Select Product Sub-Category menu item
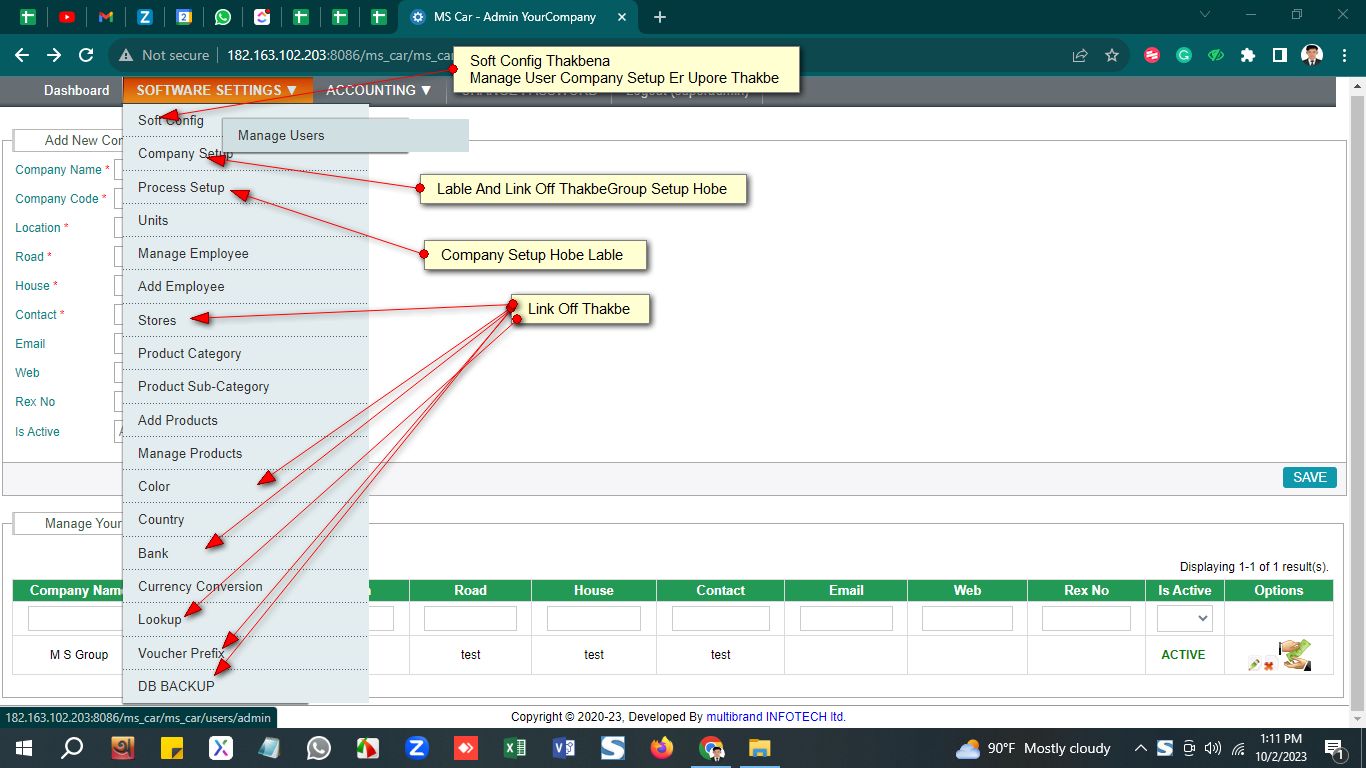The height and width of the screenshot is (768, 1366). (246, 387)
